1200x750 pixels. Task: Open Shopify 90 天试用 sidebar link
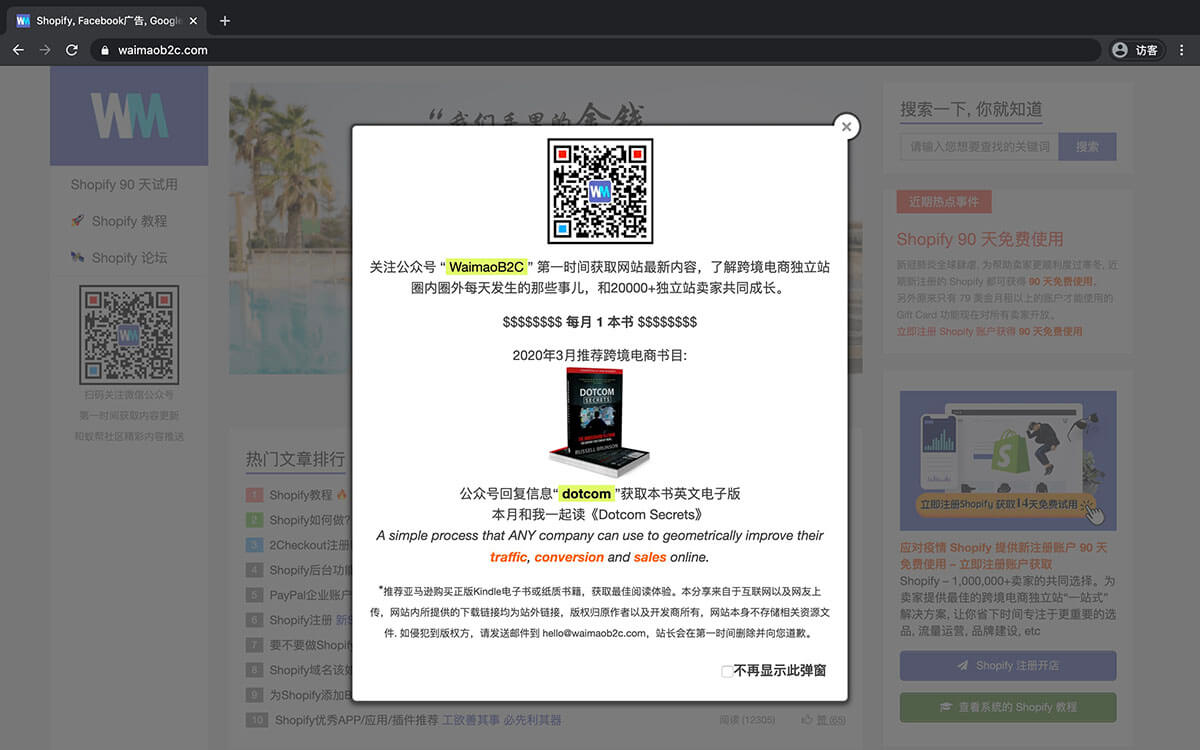[124, 184]
